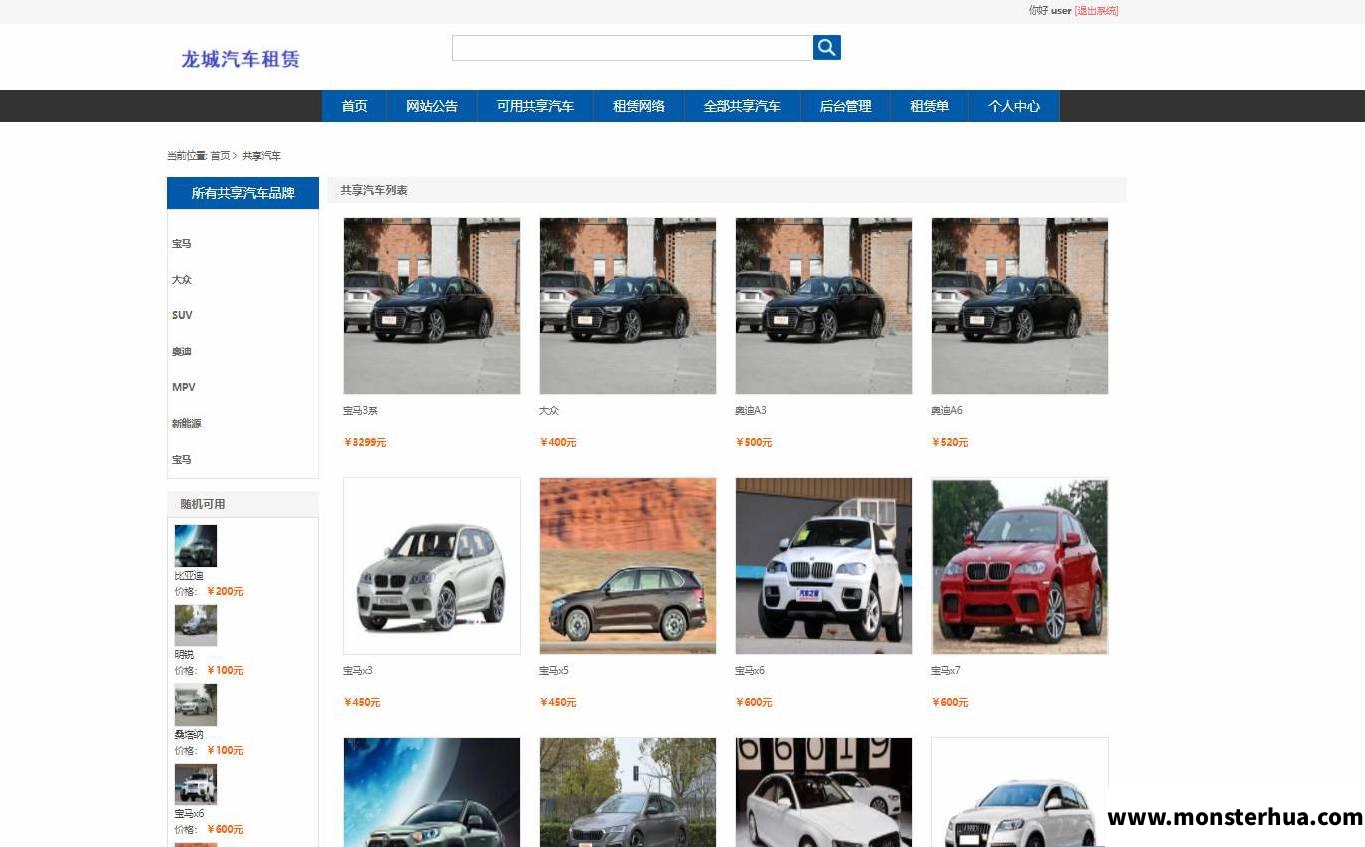
Task: Click the 宝马x5 title link
Action: click(554, 671)
